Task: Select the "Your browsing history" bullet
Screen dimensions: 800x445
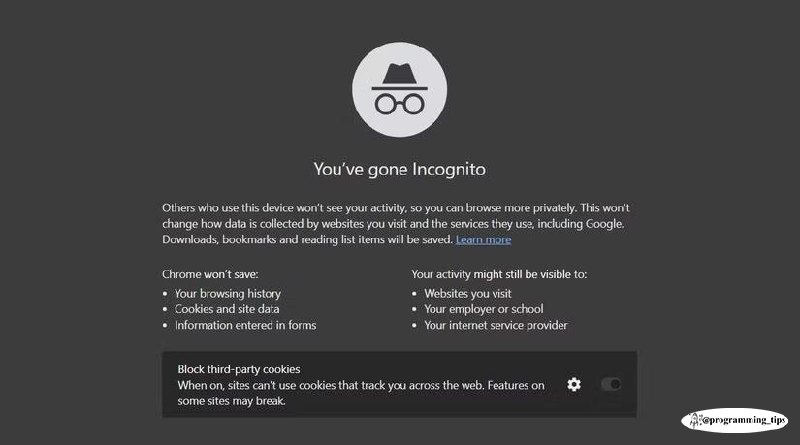Action: (228, 293)
